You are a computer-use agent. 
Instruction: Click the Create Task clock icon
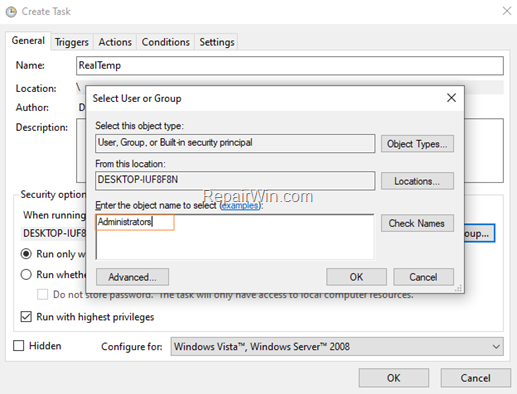click(11, 12)
